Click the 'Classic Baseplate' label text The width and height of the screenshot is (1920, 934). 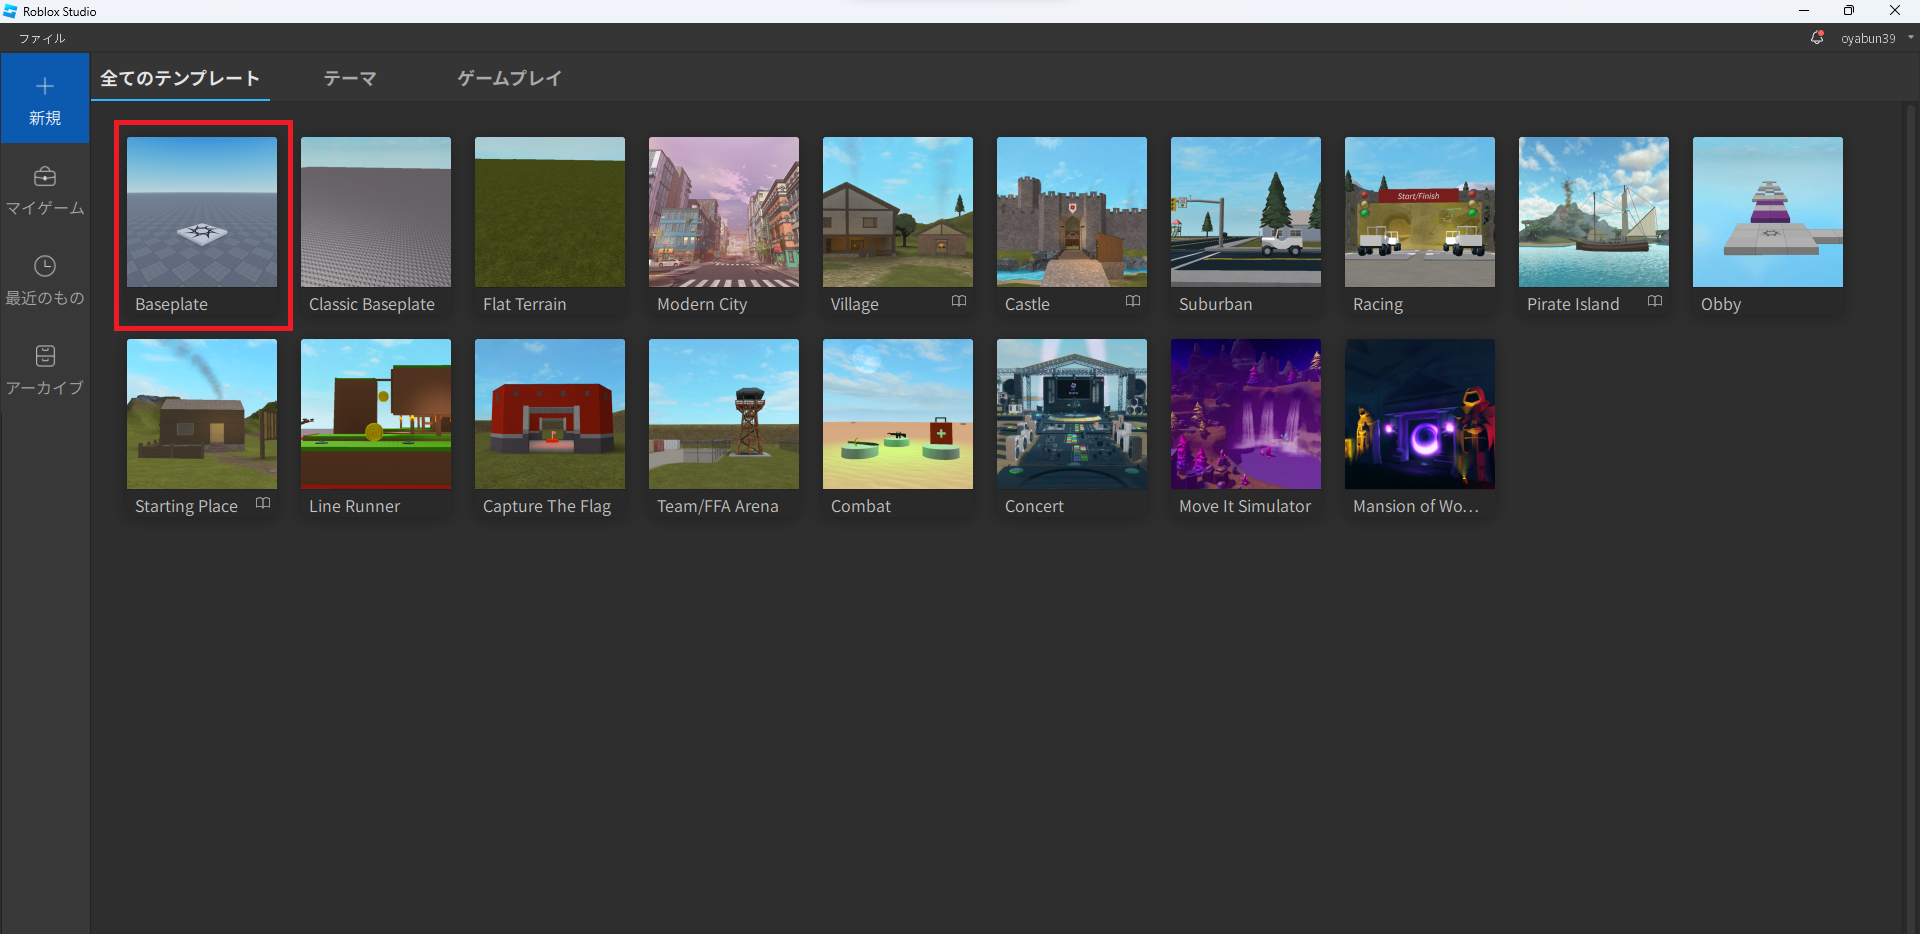[x=372, y=304]
